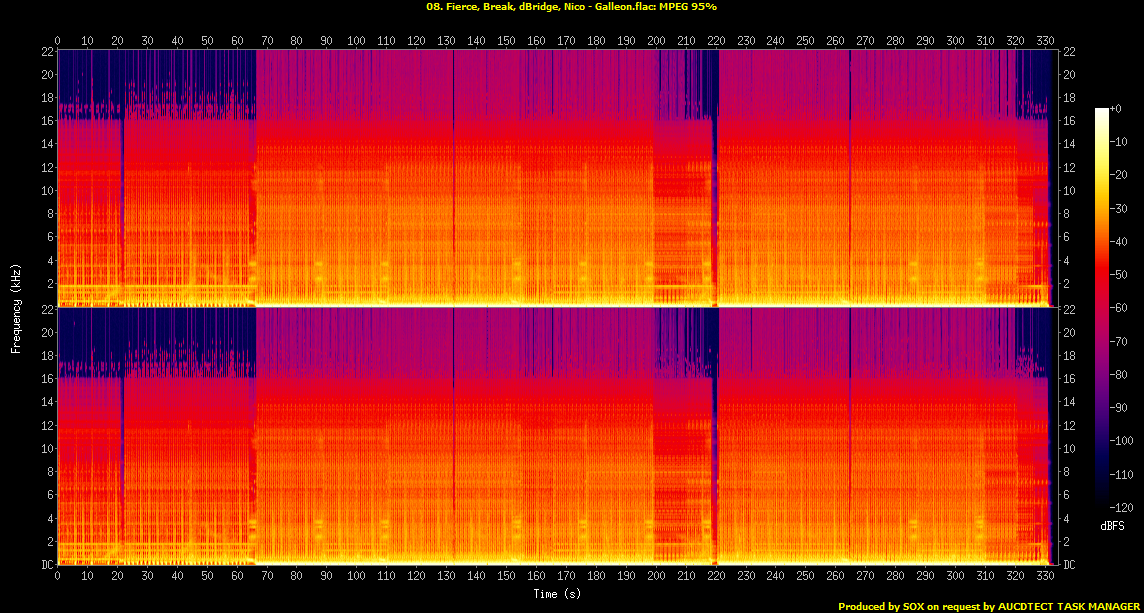Click the '-110' value on the dBFS scale
This screenshot has width=1144, height=613.
click(1120, 474)
